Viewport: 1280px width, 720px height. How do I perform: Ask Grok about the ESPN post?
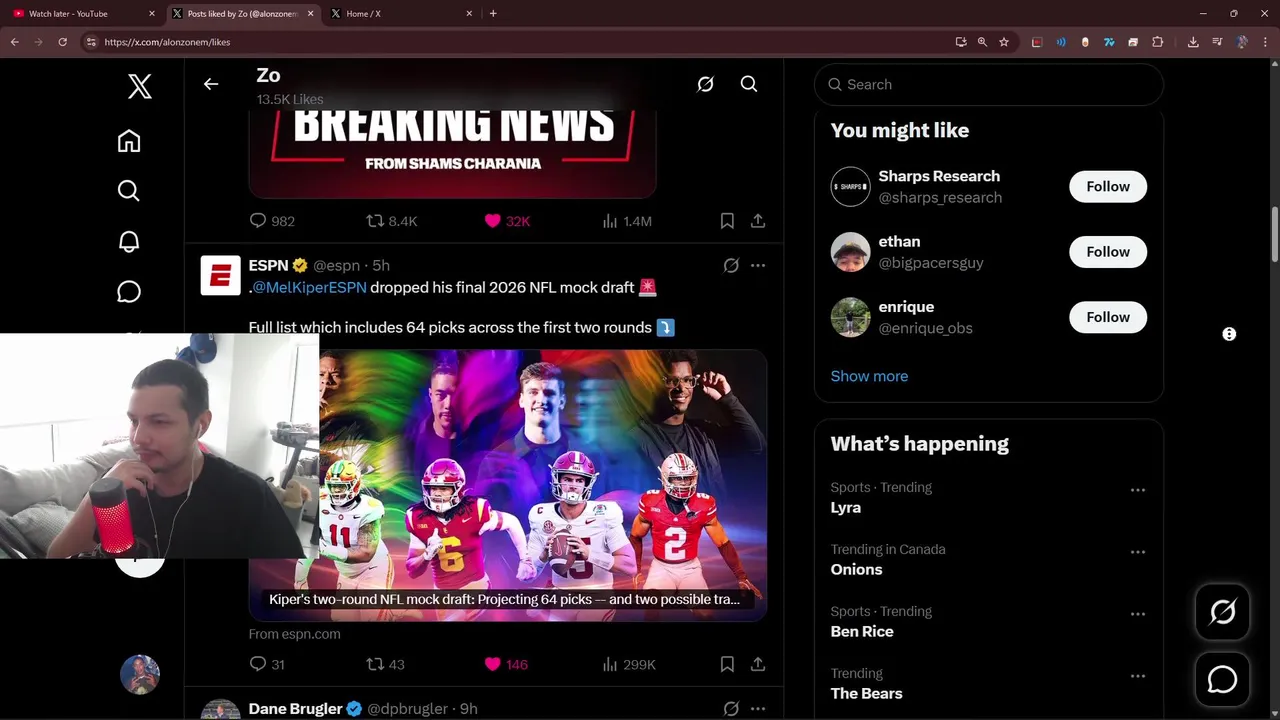[x=731, y=265]
